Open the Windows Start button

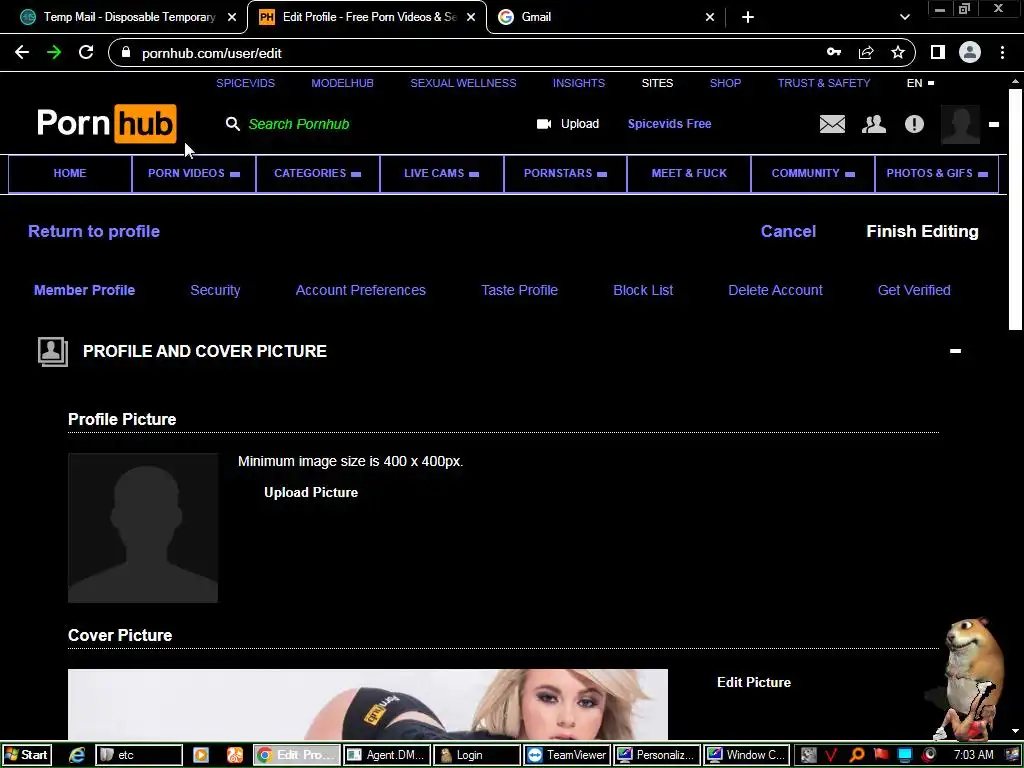(x=26, y=755)
